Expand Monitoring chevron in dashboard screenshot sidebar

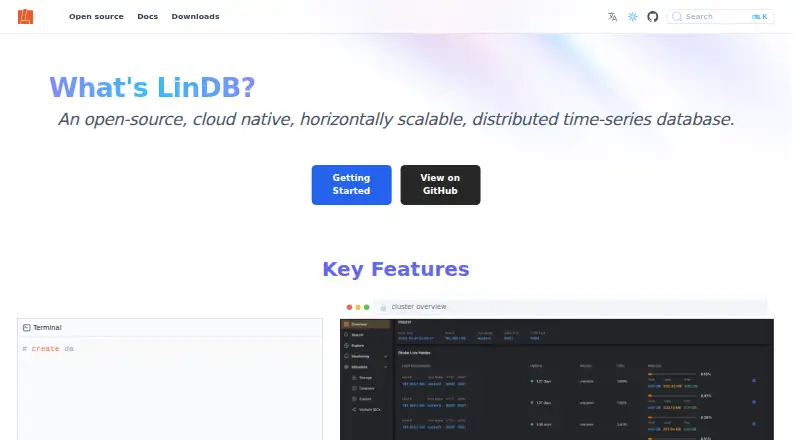click(386, 356)
